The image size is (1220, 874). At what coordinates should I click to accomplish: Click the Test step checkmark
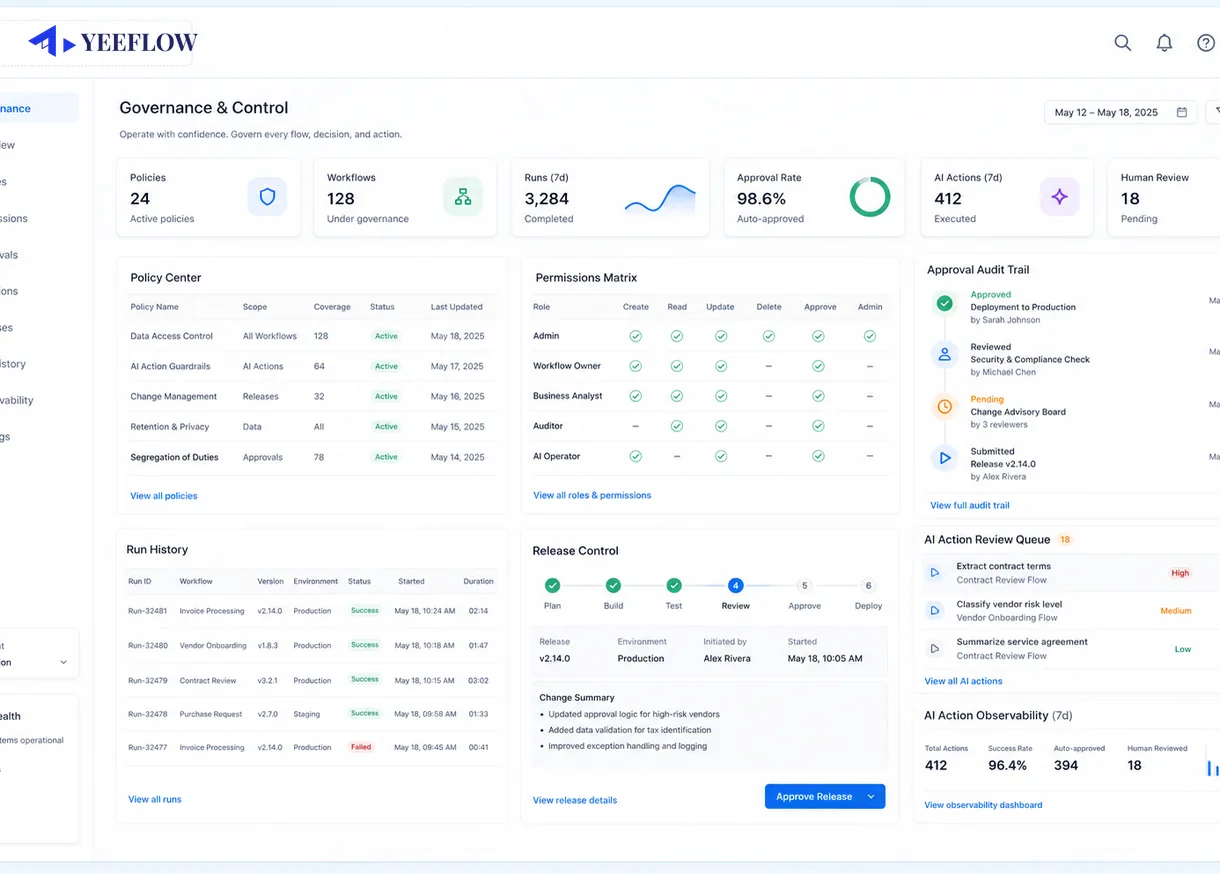674,585
